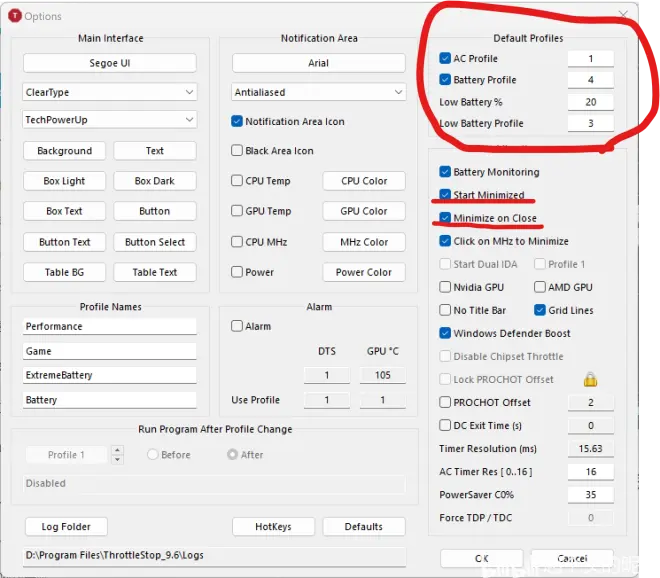
Task: Toggle the Battery Monitoring checkbox
Action: coord(445,172)
